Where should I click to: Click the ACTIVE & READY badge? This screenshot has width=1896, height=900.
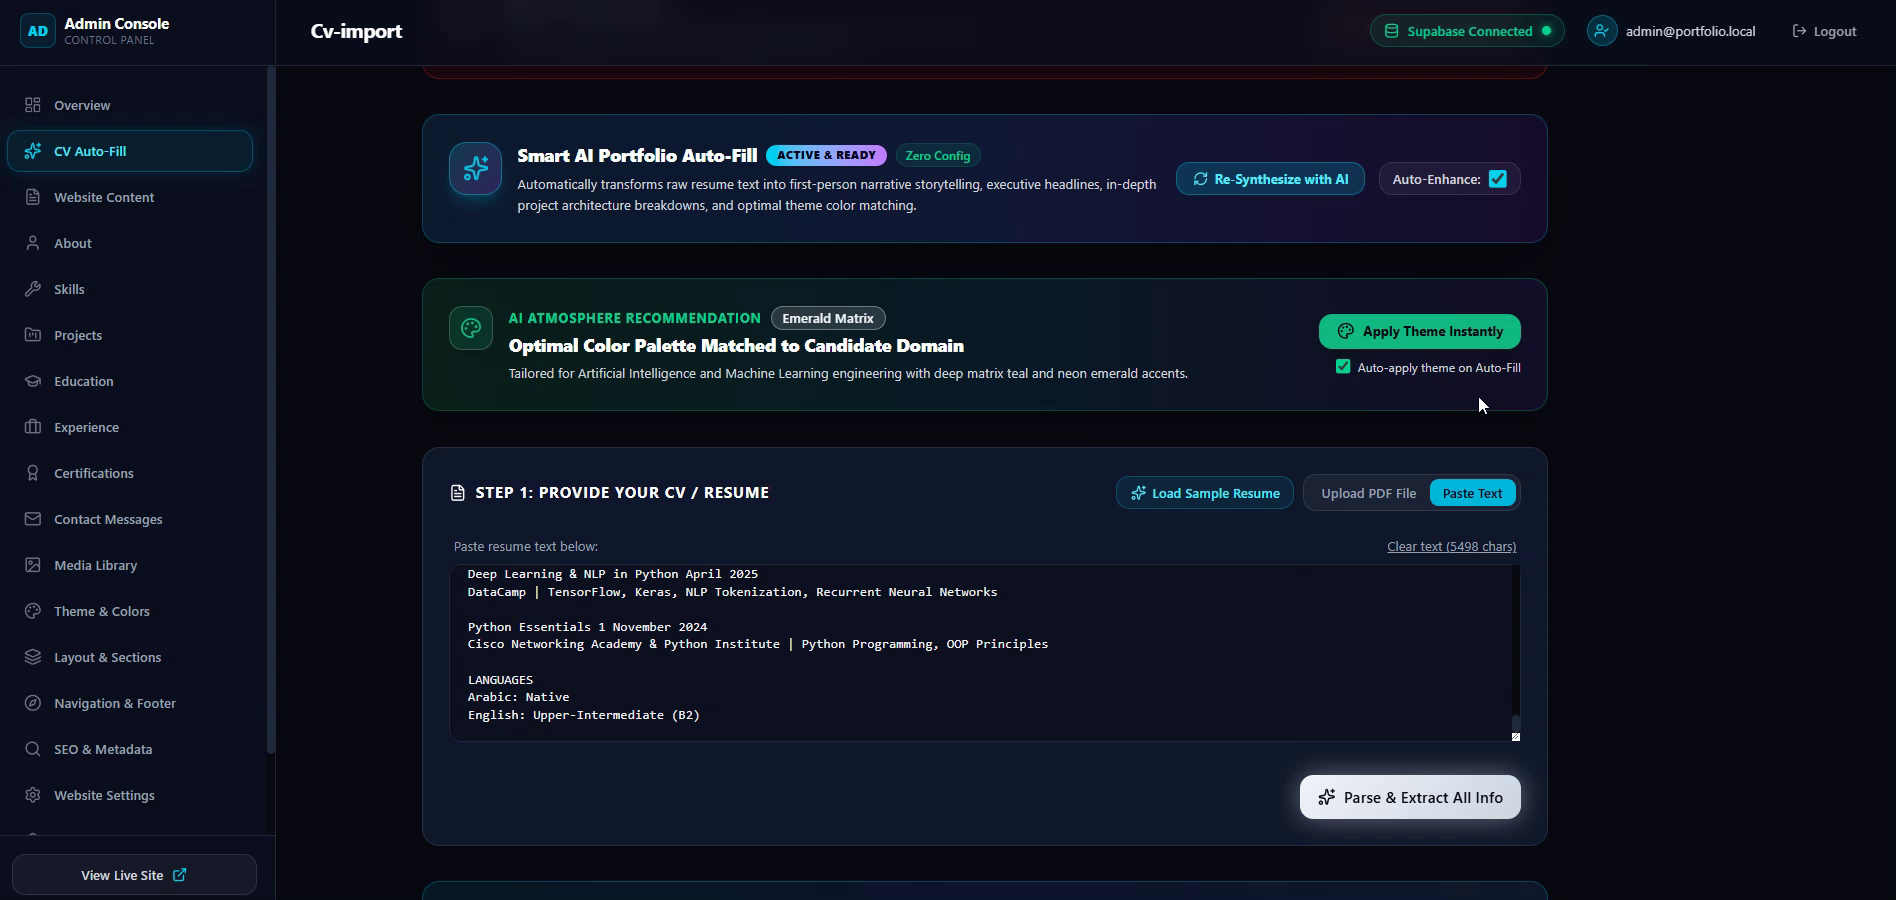(x=826, y=155)
